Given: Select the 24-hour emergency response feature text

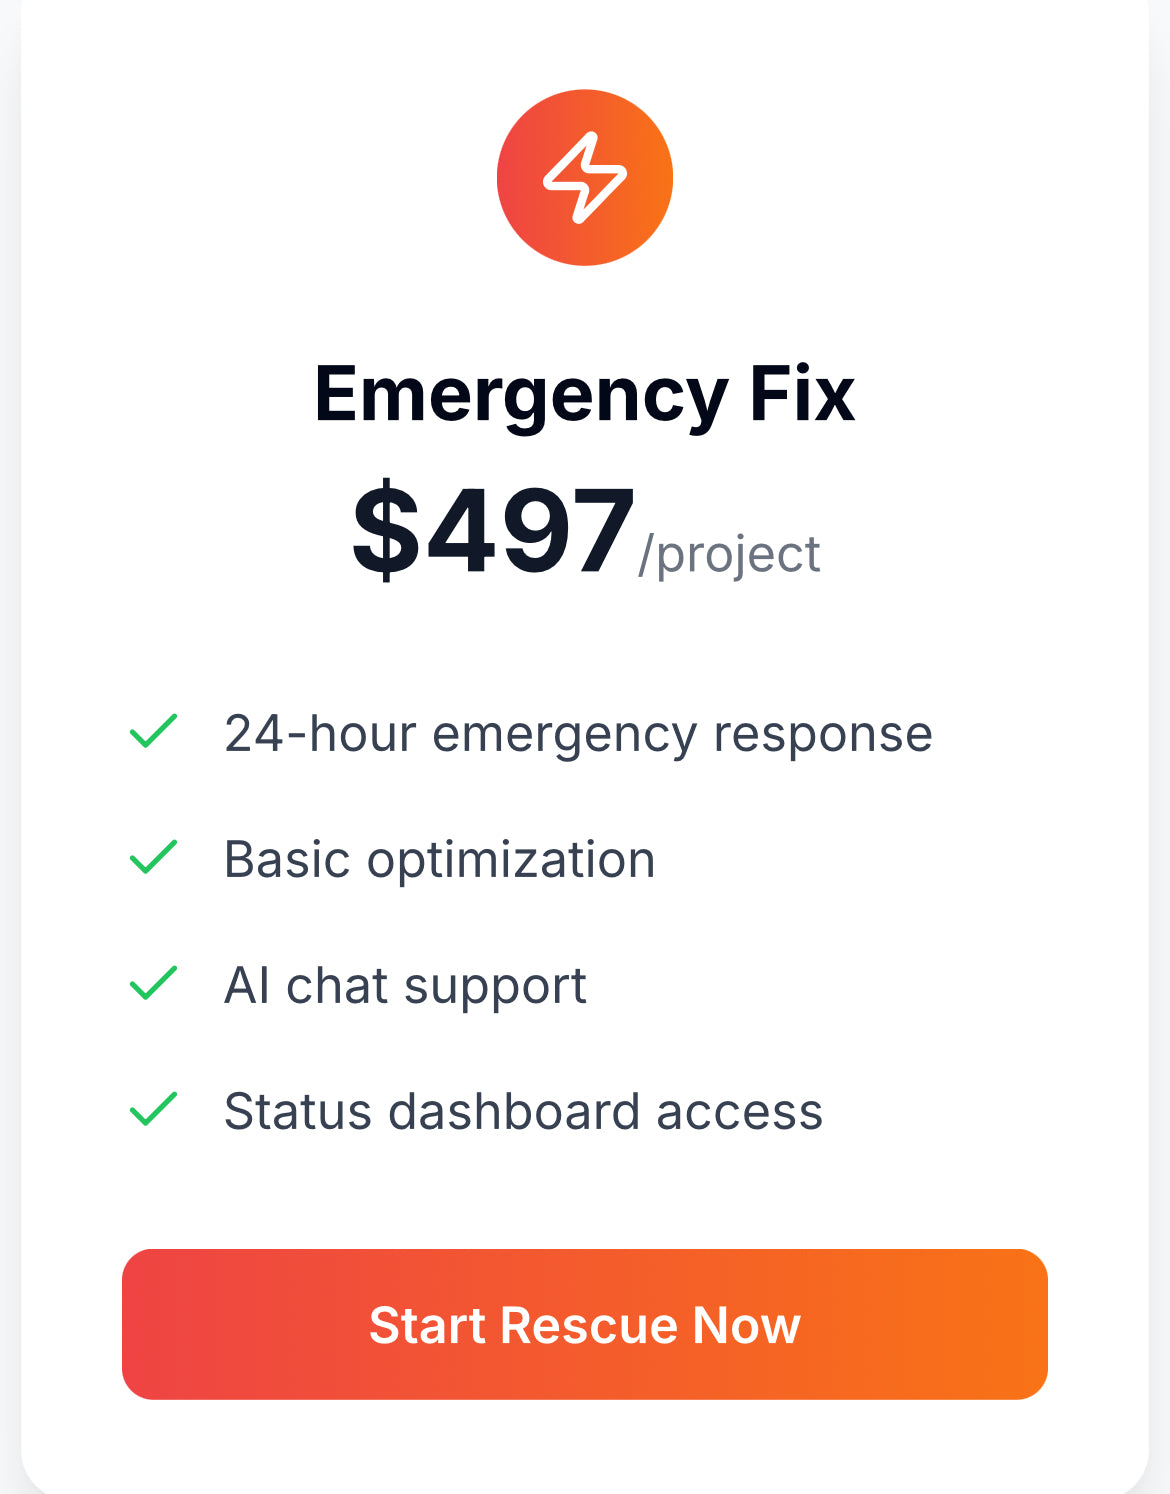Looking at the screenshot, I should click(x=578, y=733).
